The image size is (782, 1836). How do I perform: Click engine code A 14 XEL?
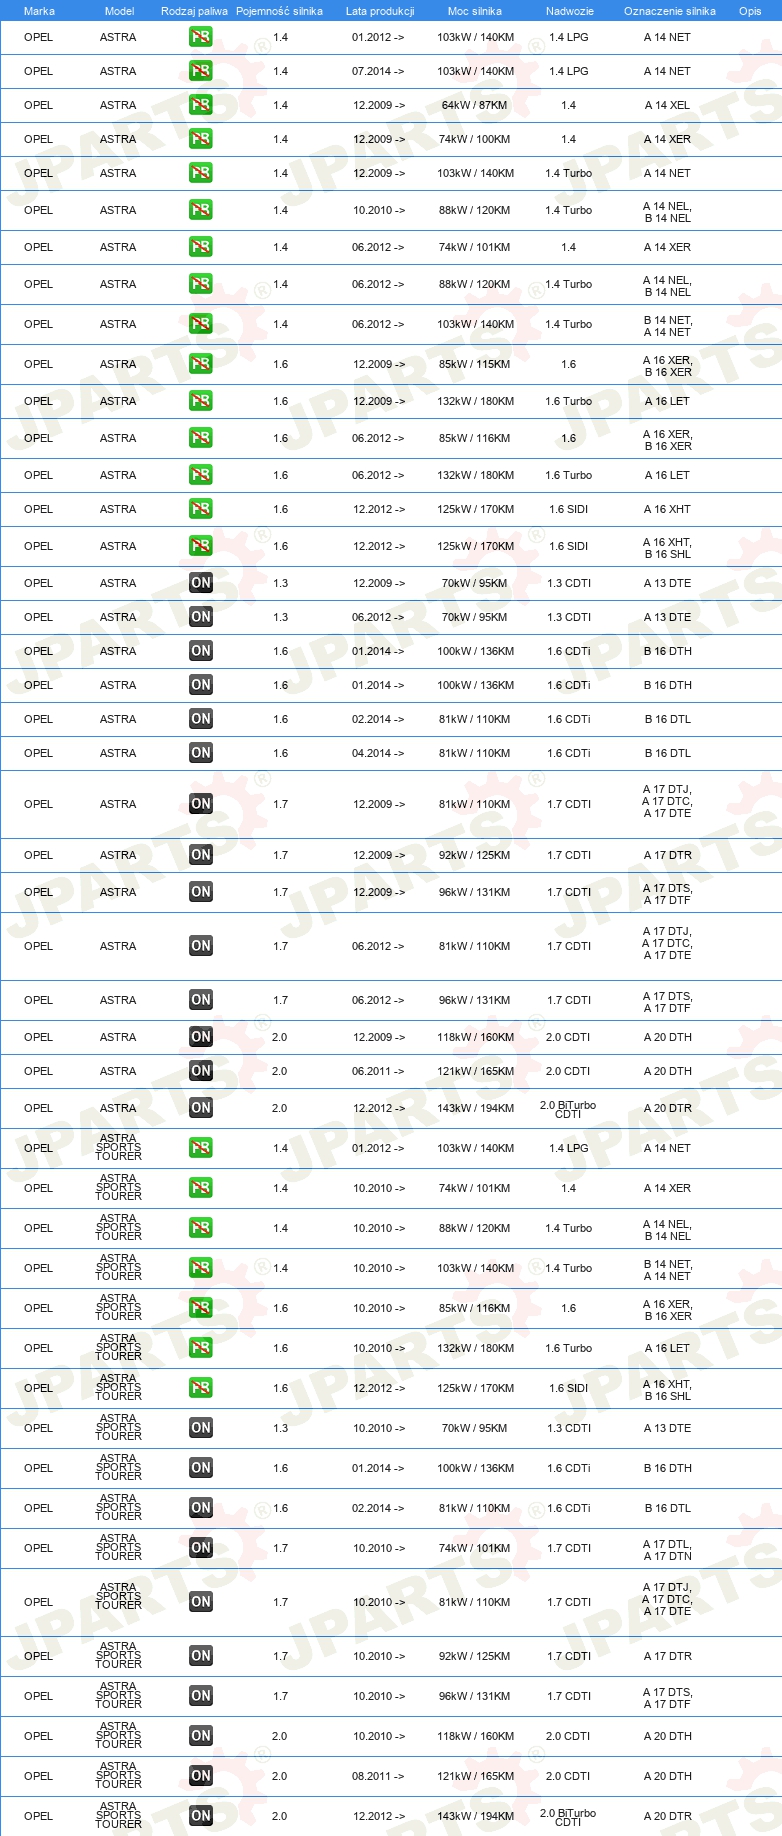[x=667, y=105]
